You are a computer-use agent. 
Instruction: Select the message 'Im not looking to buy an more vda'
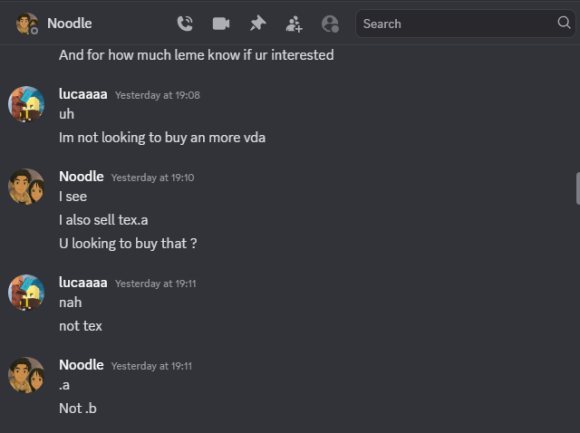pos(162,138)
